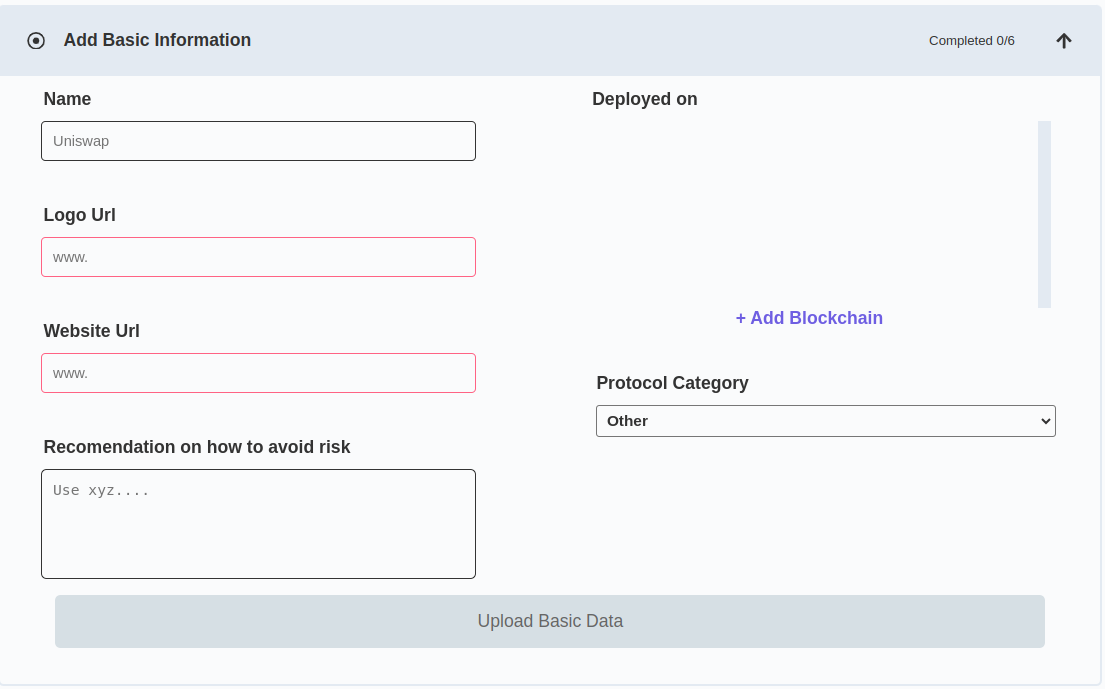The width and height of the screenshot is (1105, 689).
Task: Click the Deployed on heading
Action: tap(645, 99)
